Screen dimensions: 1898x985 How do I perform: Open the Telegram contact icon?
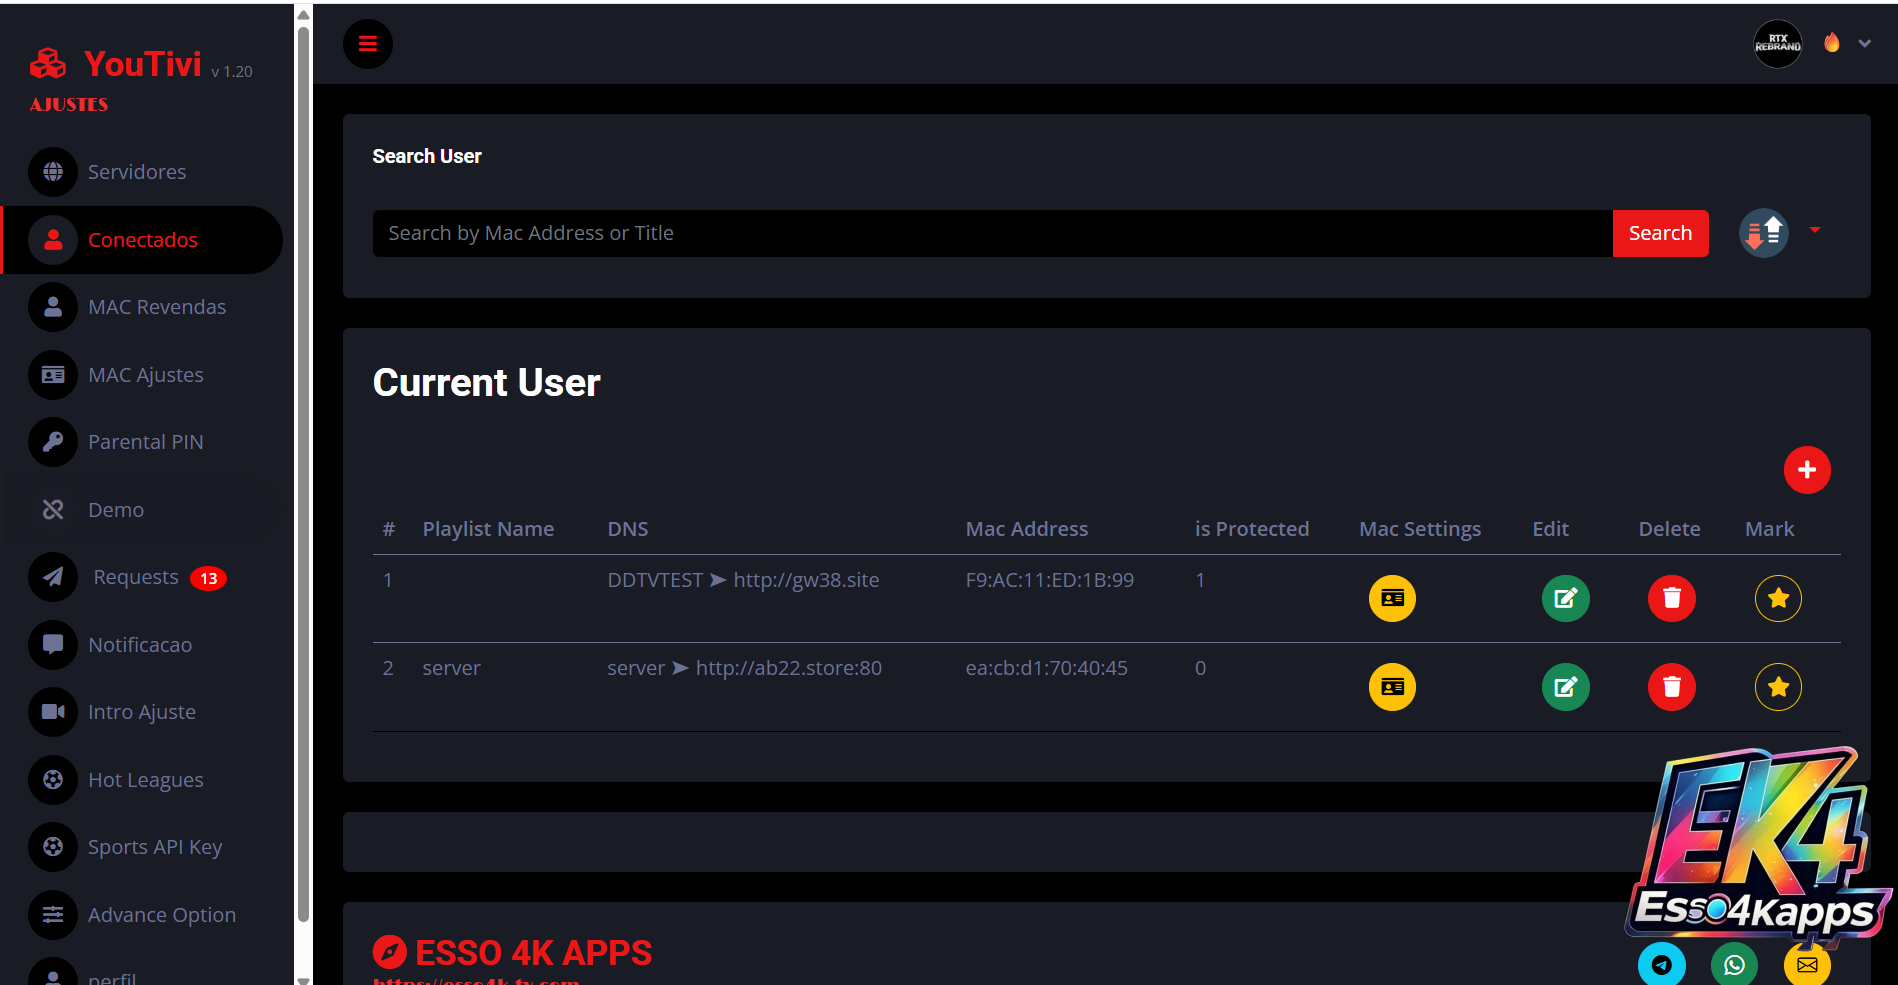(1661, 965)
